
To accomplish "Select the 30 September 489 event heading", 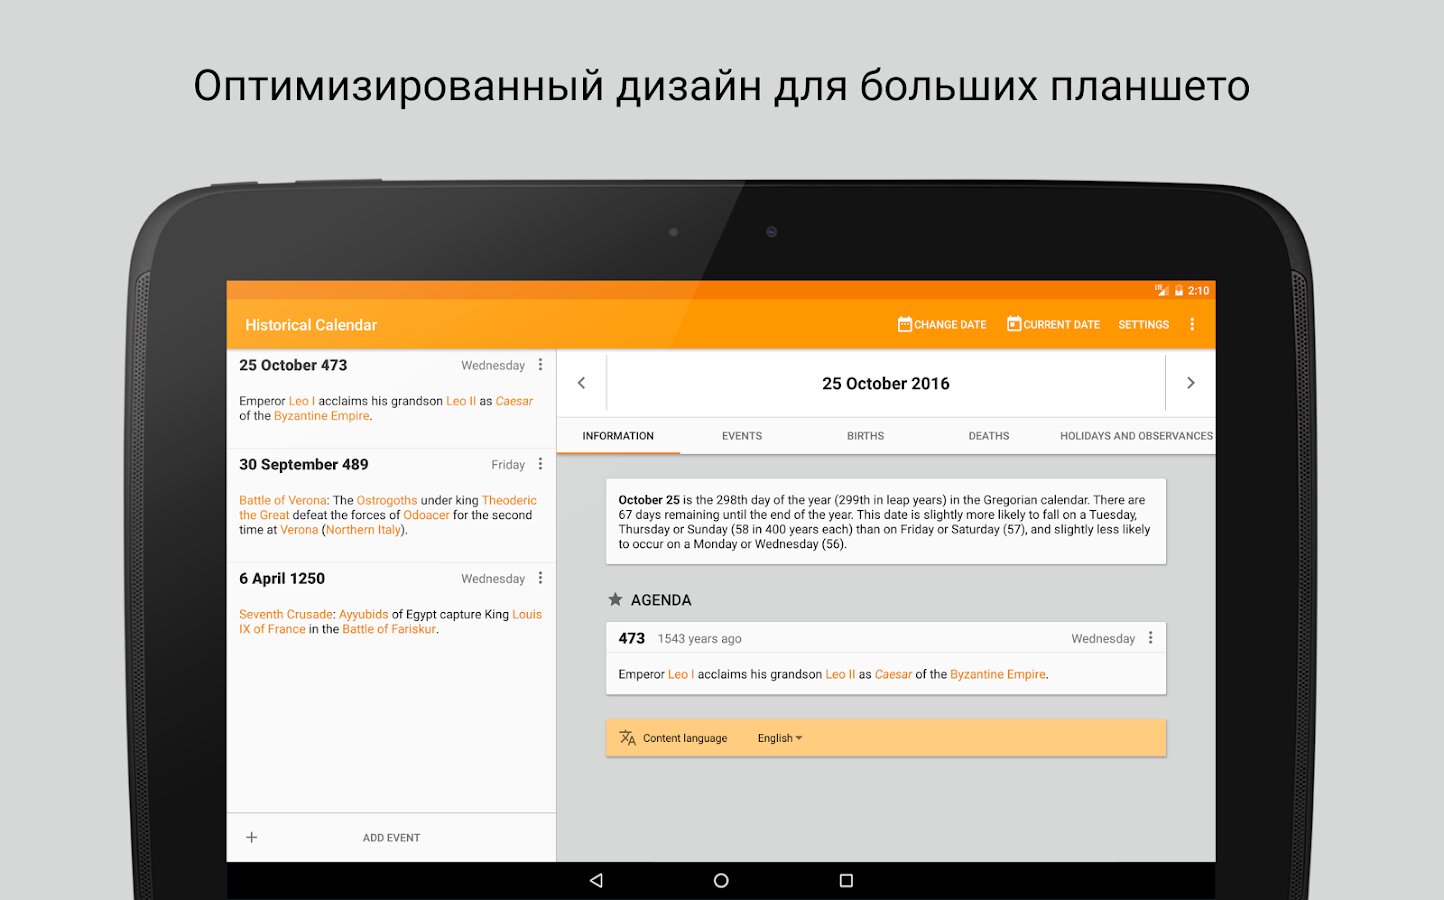I will coord(304,464).
